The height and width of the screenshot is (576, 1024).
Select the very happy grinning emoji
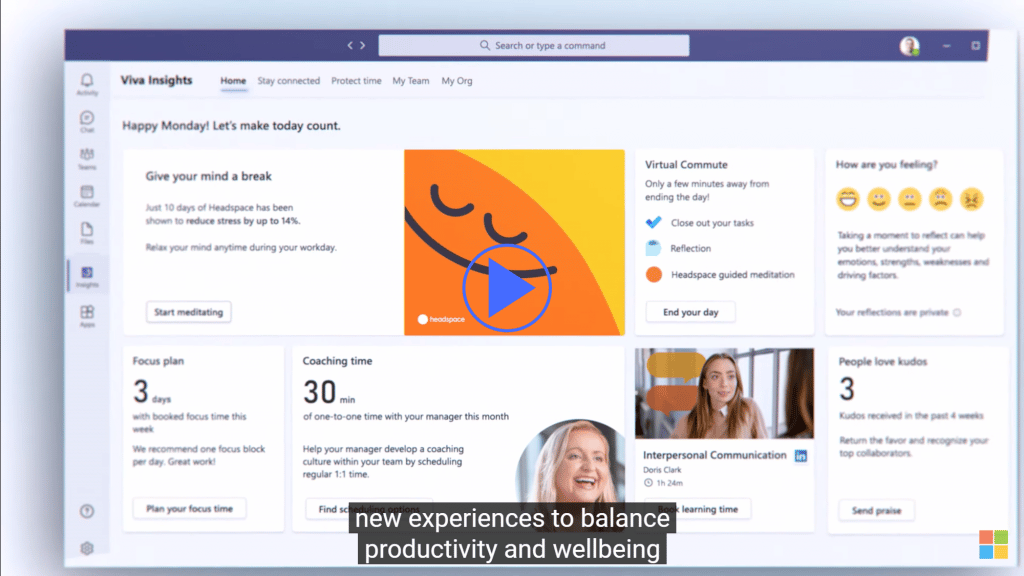(x=848, y=199)
